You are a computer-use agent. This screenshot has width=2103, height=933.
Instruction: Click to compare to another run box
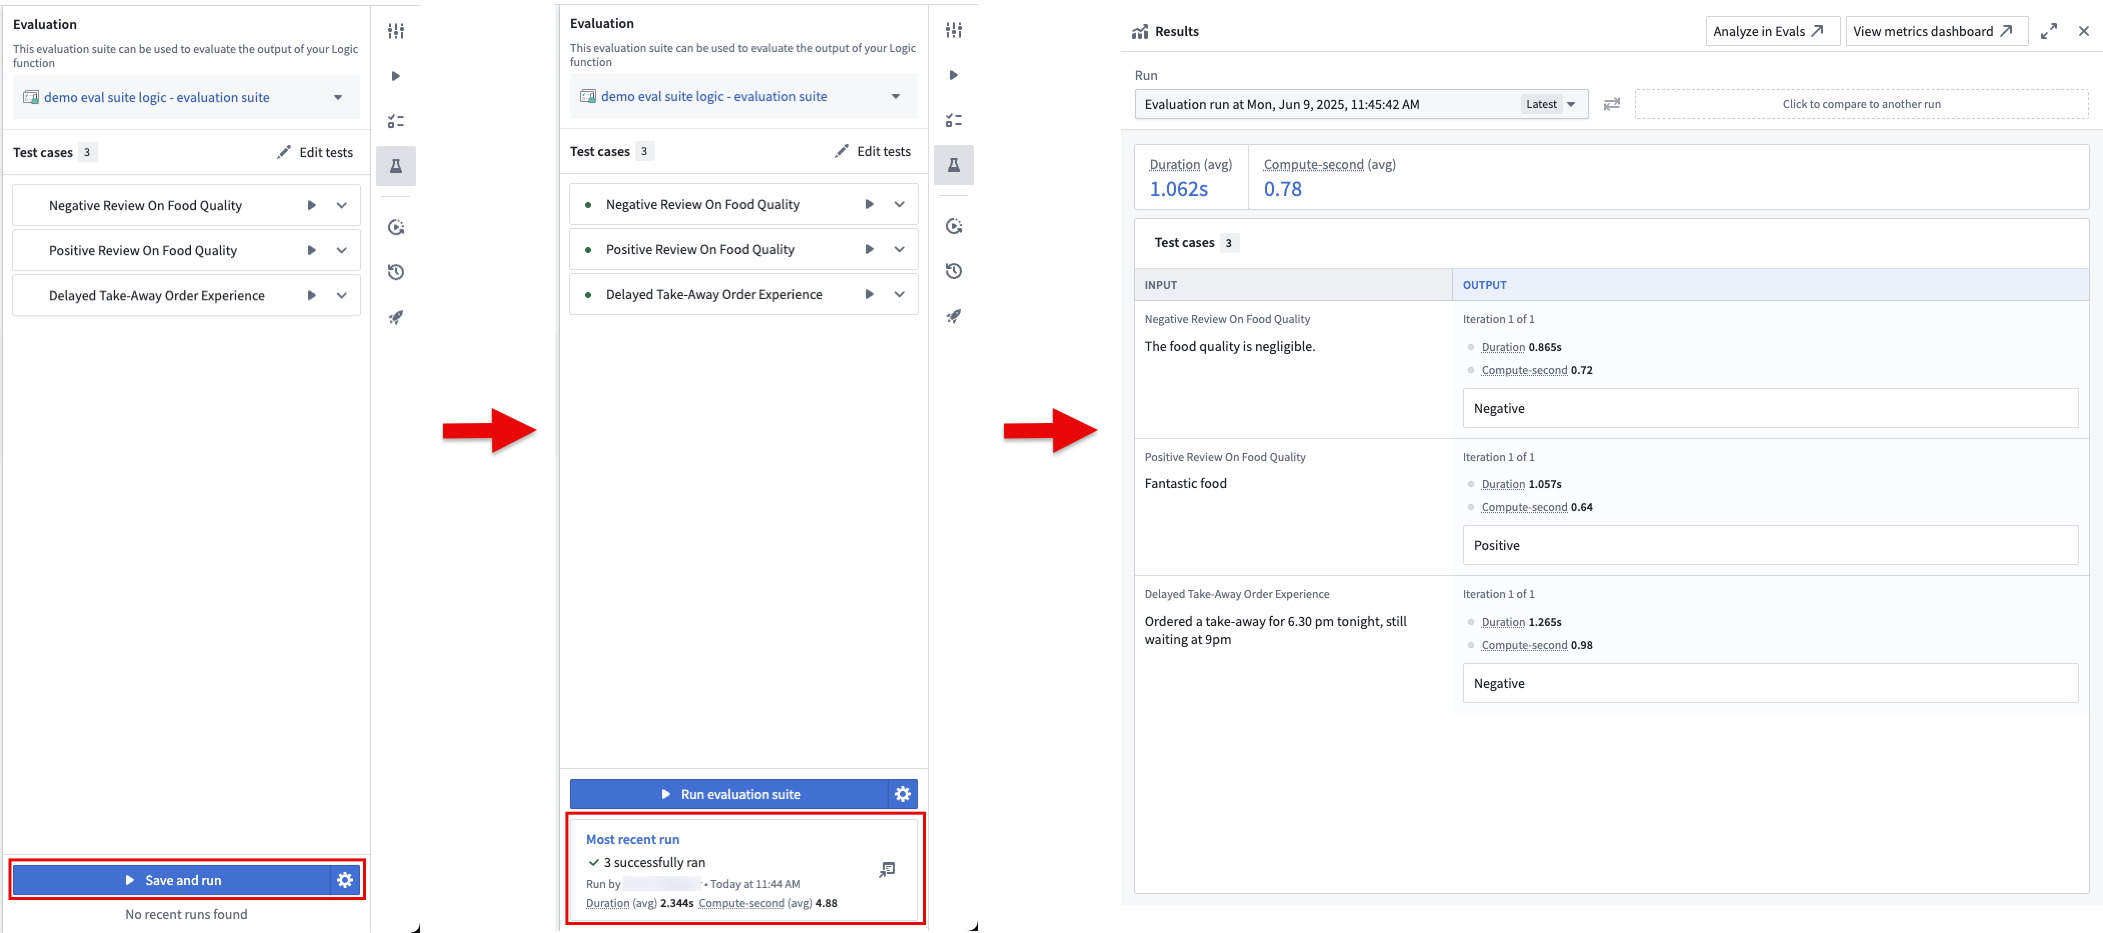coord(1861,104)
